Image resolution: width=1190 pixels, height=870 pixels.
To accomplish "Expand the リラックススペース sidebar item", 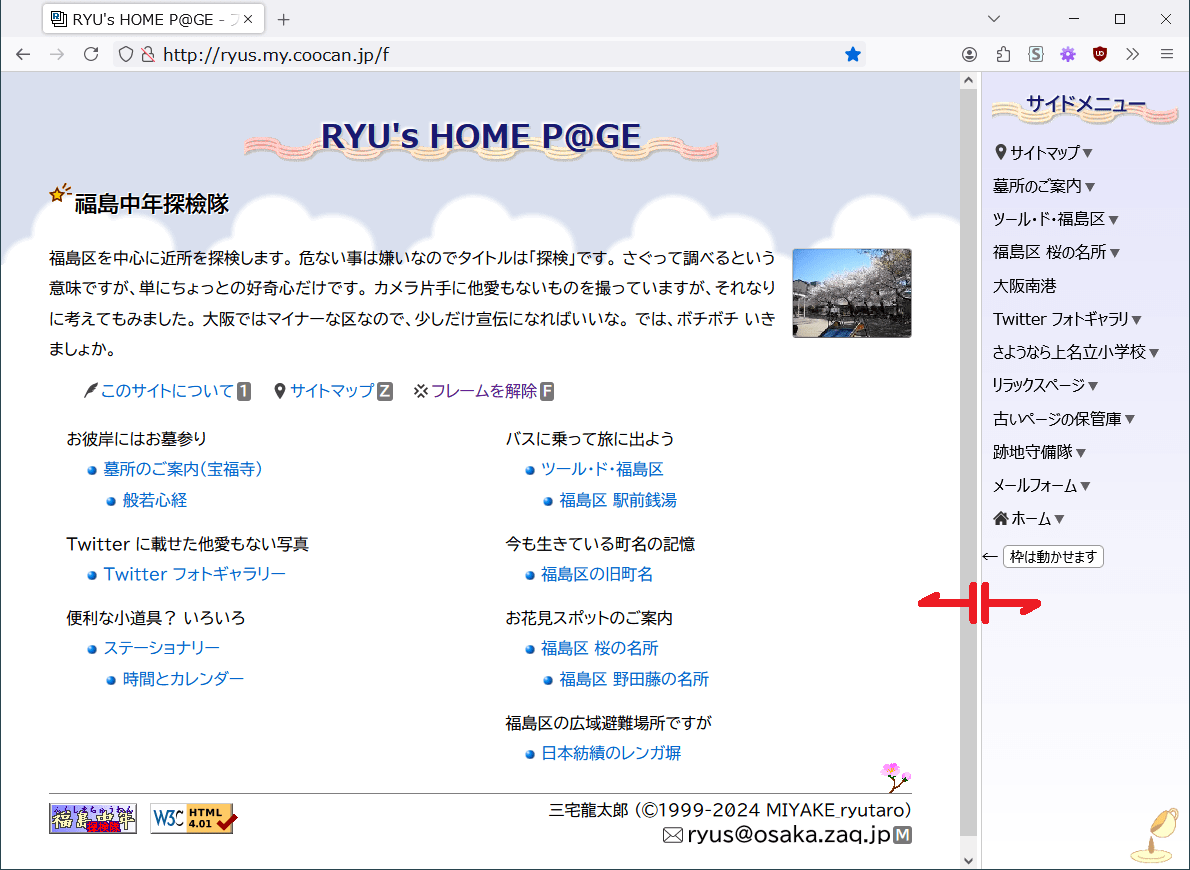I will [1045, 385].
